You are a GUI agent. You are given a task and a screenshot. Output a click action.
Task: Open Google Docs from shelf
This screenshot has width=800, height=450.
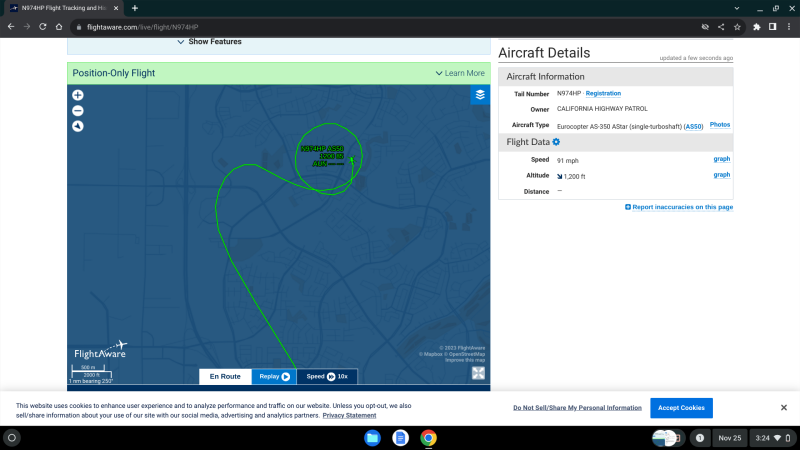(401, 438)
